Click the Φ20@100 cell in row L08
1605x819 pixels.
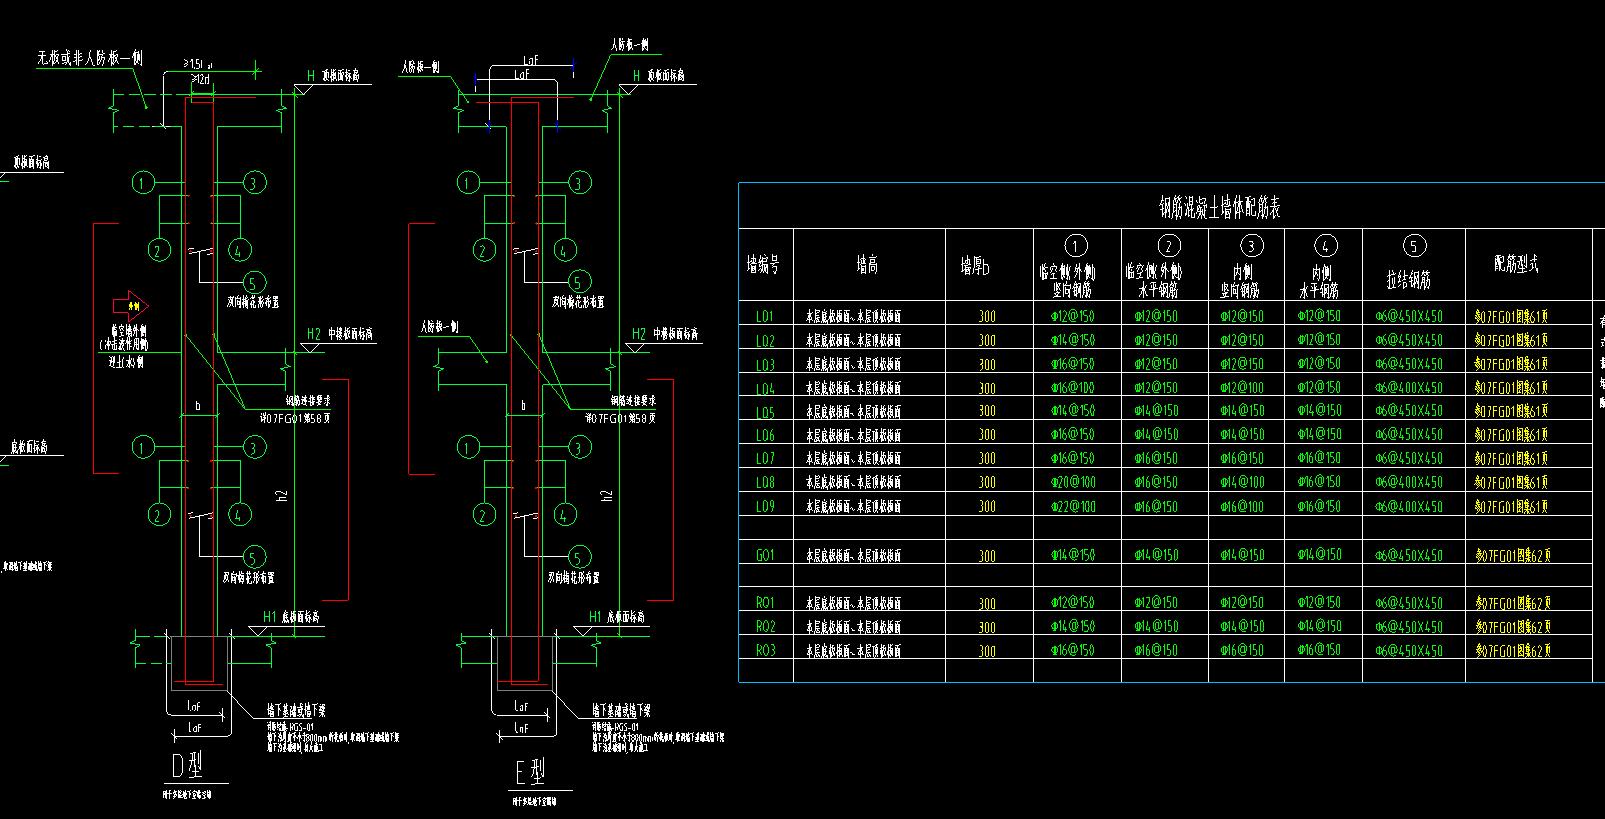click(1073, 482)
